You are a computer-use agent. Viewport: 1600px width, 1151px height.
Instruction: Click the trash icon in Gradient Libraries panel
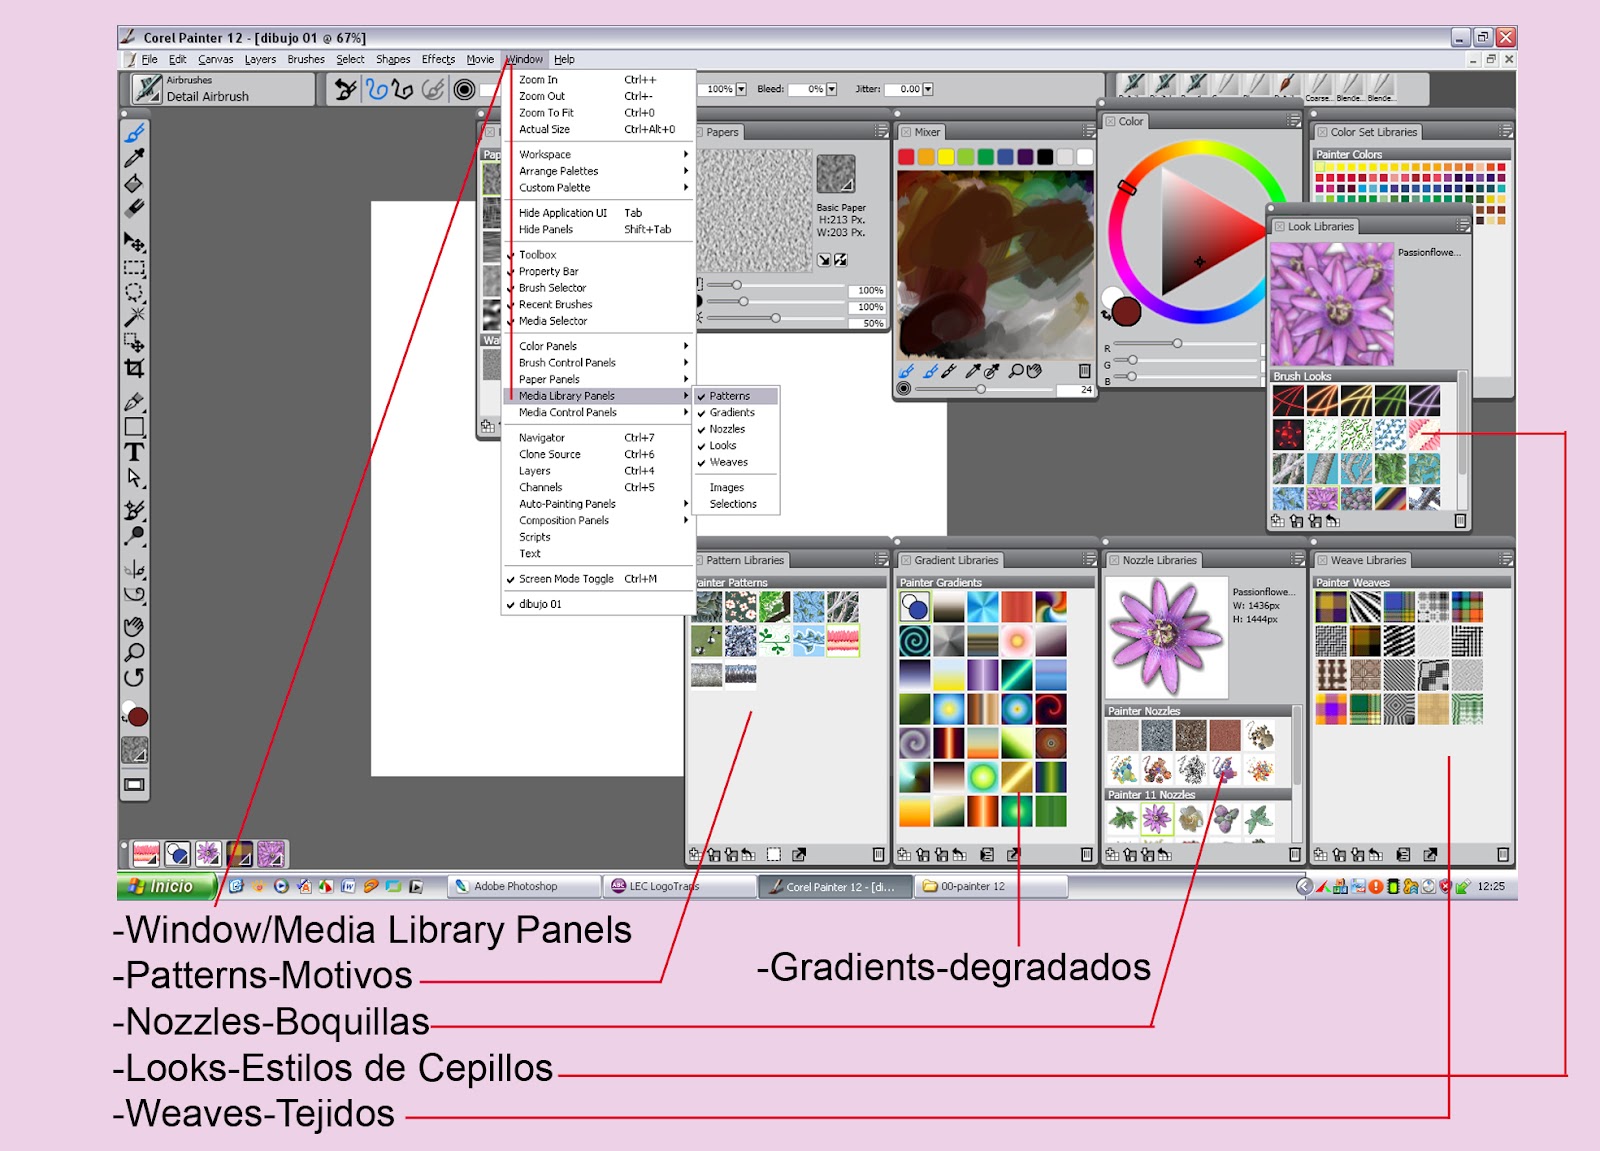point(1086,855)
